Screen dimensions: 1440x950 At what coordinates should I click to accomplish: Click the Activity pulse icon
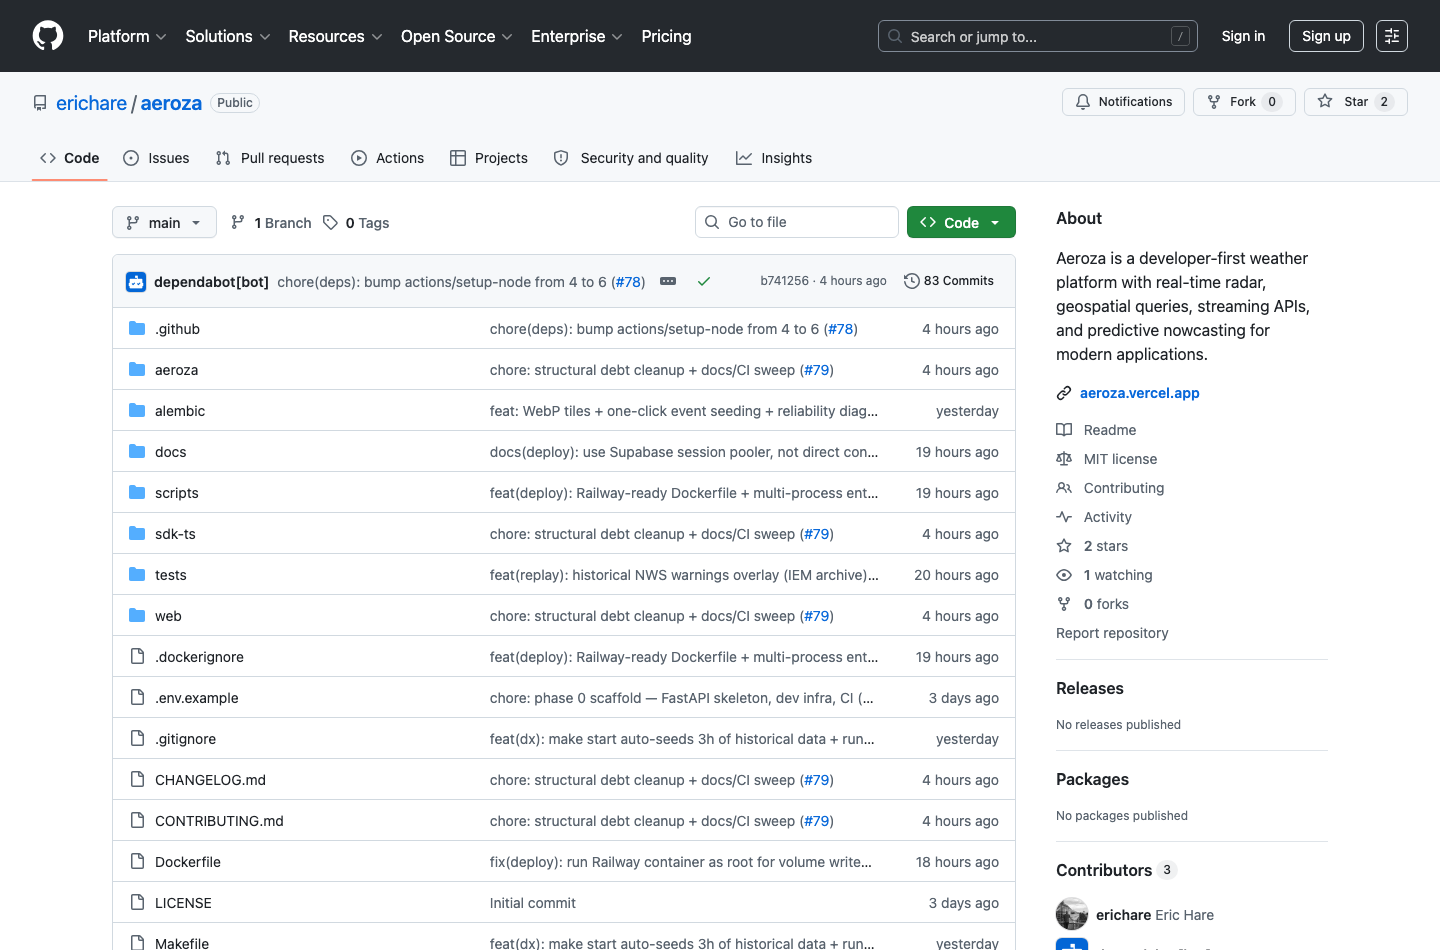[x=1064, y=517]
